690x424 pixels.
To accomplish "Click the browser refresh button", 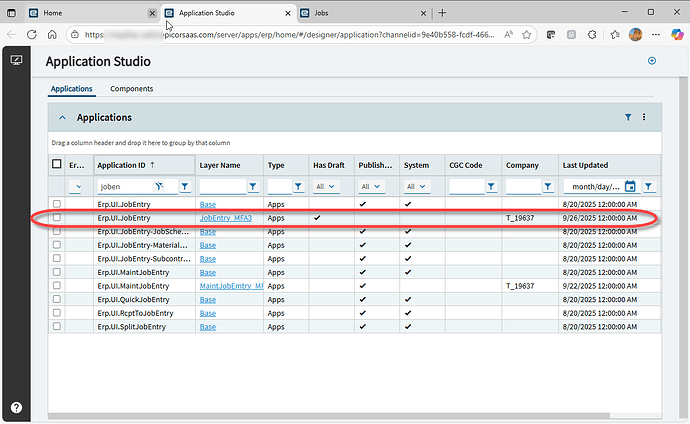I will coord(31,34).
